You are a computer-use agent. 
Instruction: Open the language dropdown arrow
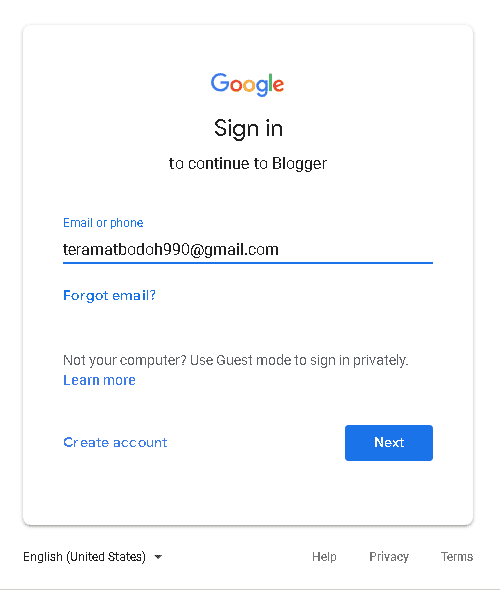coord(158,557)
